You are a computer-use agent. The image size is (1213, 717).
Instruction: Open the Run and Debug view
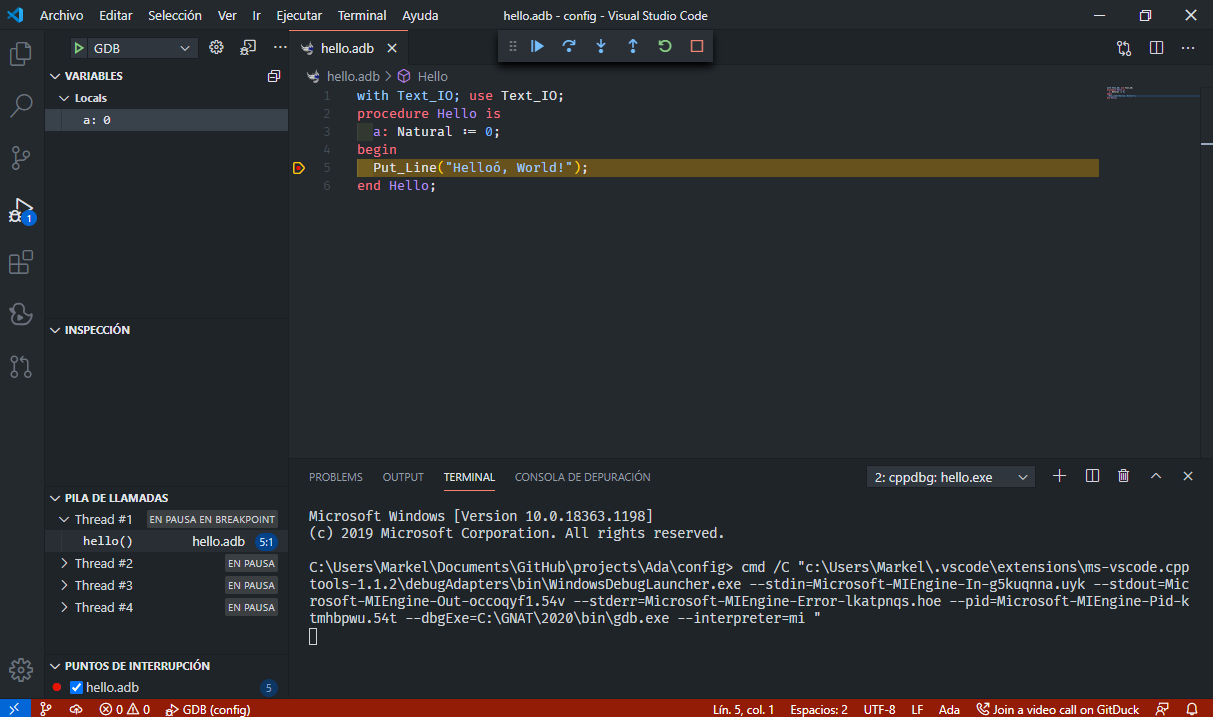pyautogui.click(x=21, y=210)
